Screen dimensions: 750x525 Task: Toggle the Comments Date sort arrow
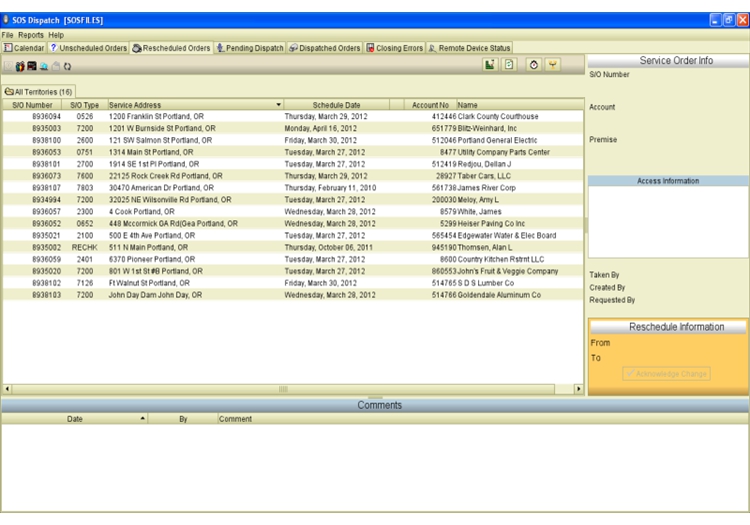tap(142, 418)
